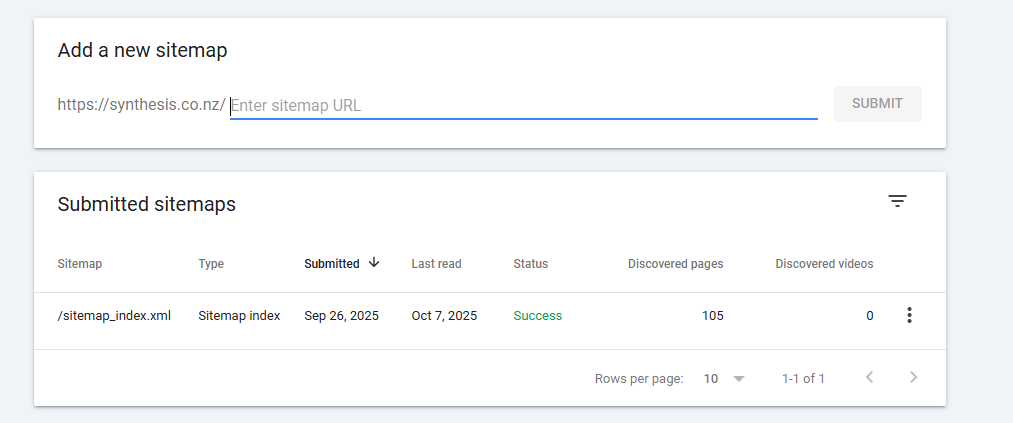This screenshot has width=1013, height=423.
Task: Click the Discovered pages column header
Action: pyautogui.click(x=675, y=264)
